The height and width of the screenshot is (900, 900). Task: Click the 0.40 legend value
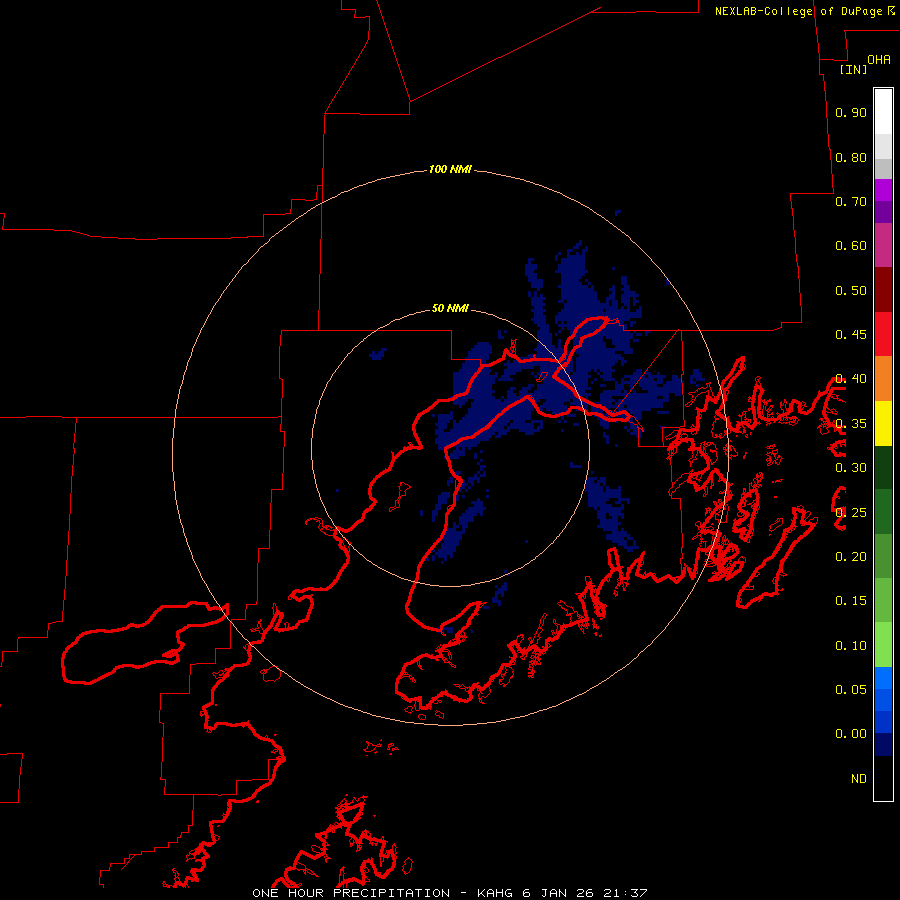[x=851, y=379]
